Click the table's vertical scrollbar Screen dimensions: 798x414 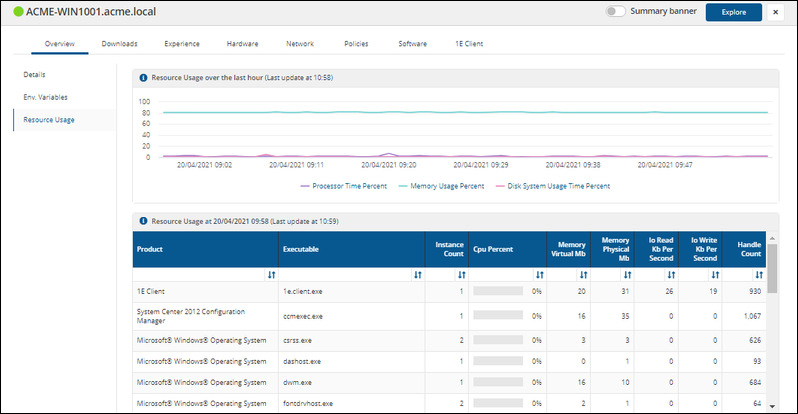[772, 270]
